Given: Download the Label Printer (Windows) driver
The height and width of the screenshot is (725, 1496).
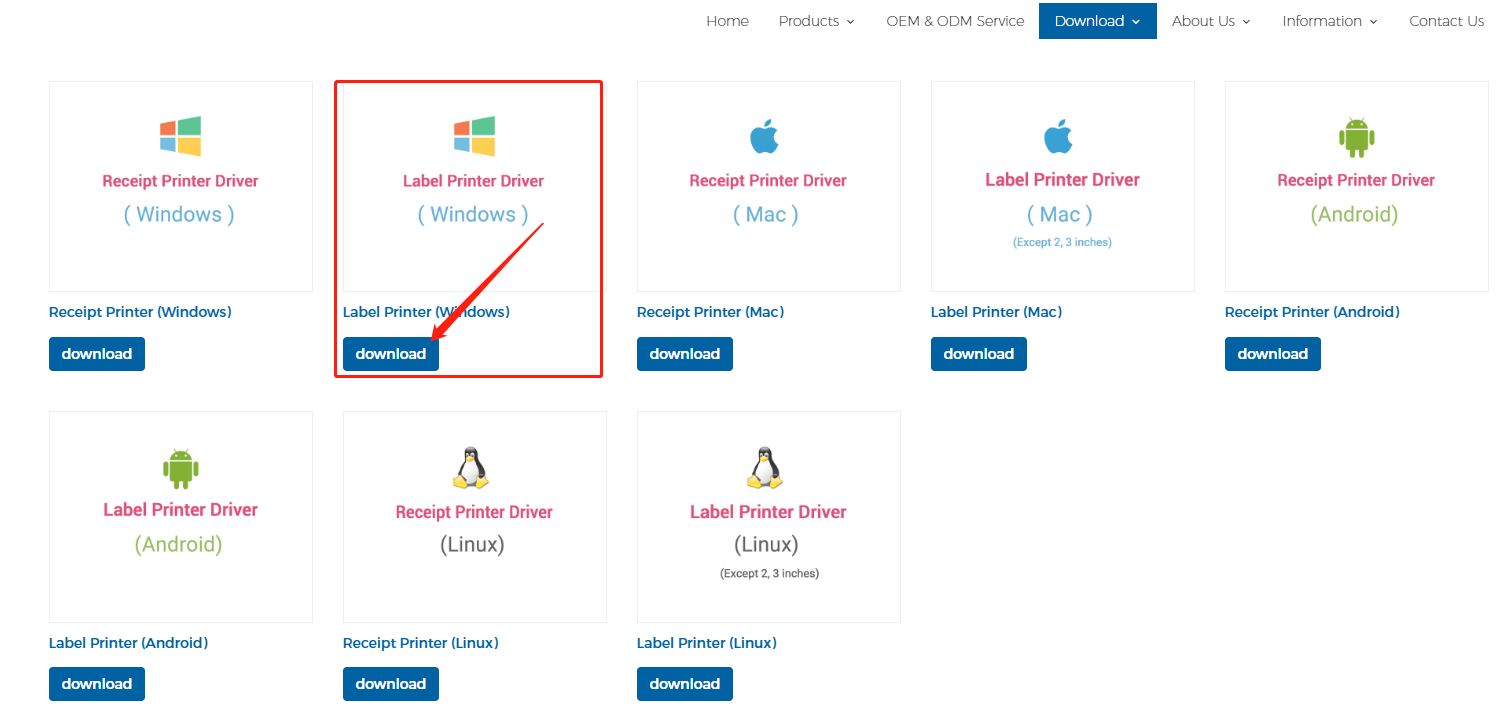Looking at the screenshot, I should 391,354.
